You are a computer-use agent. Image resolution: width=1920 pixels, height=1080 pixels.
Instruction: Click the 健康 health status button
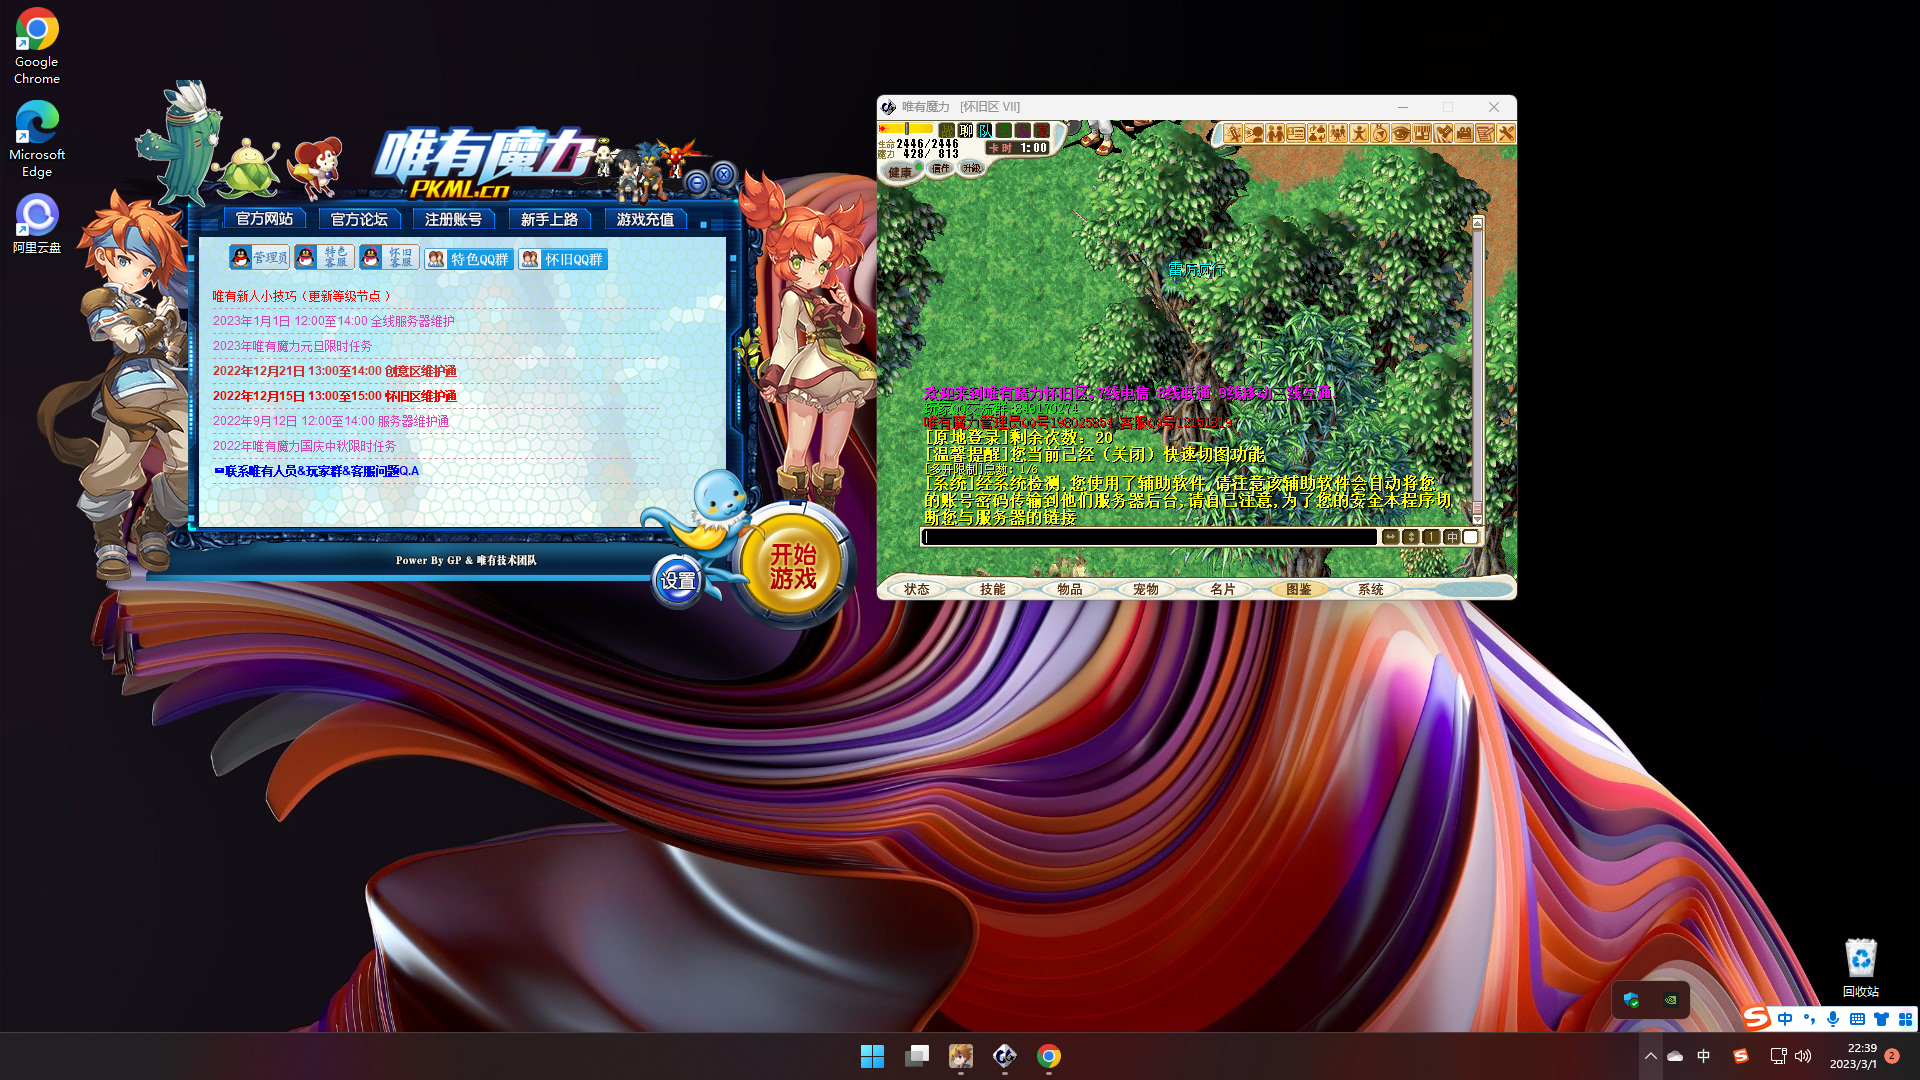tap(901, 172)
